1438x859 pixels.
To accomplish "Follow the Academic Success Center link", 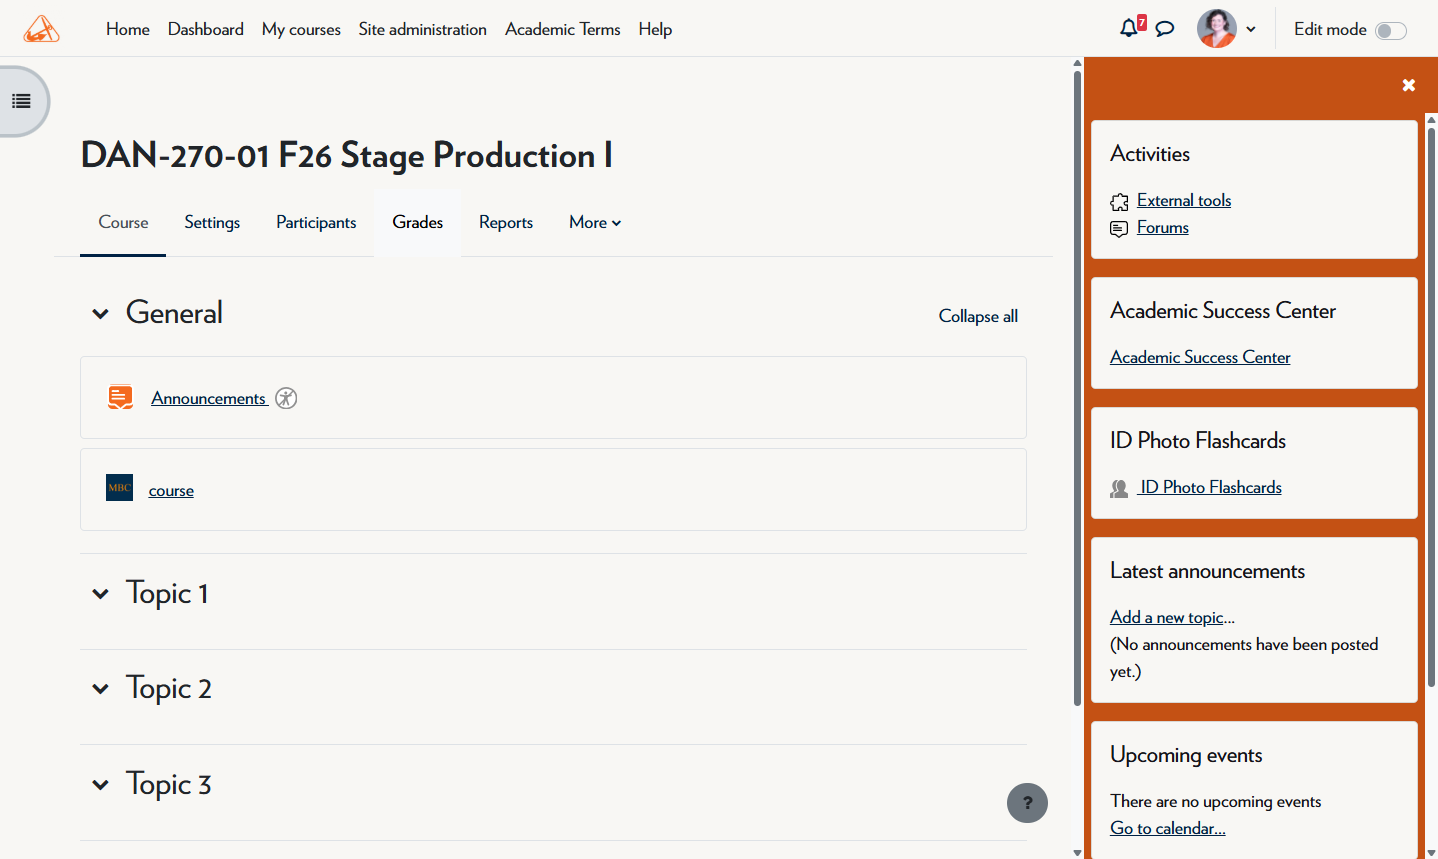I will (1200, 357).
